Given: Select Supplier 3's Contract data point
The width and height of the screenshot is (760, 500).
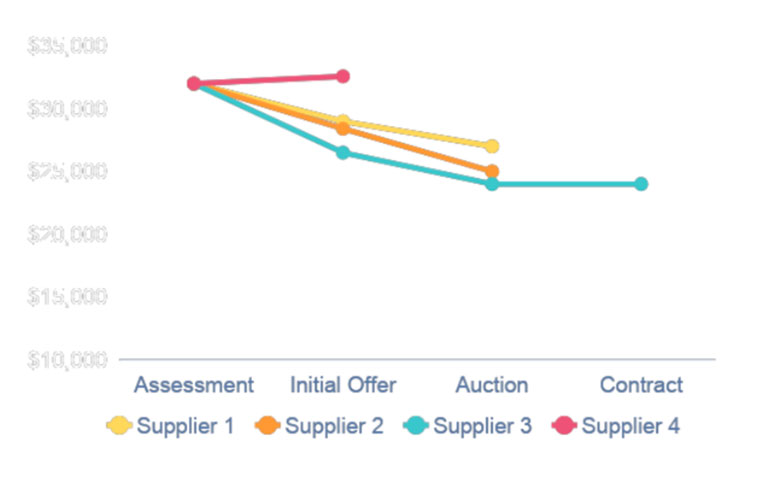Looking at the screenshot, I should tap(641, 184).
